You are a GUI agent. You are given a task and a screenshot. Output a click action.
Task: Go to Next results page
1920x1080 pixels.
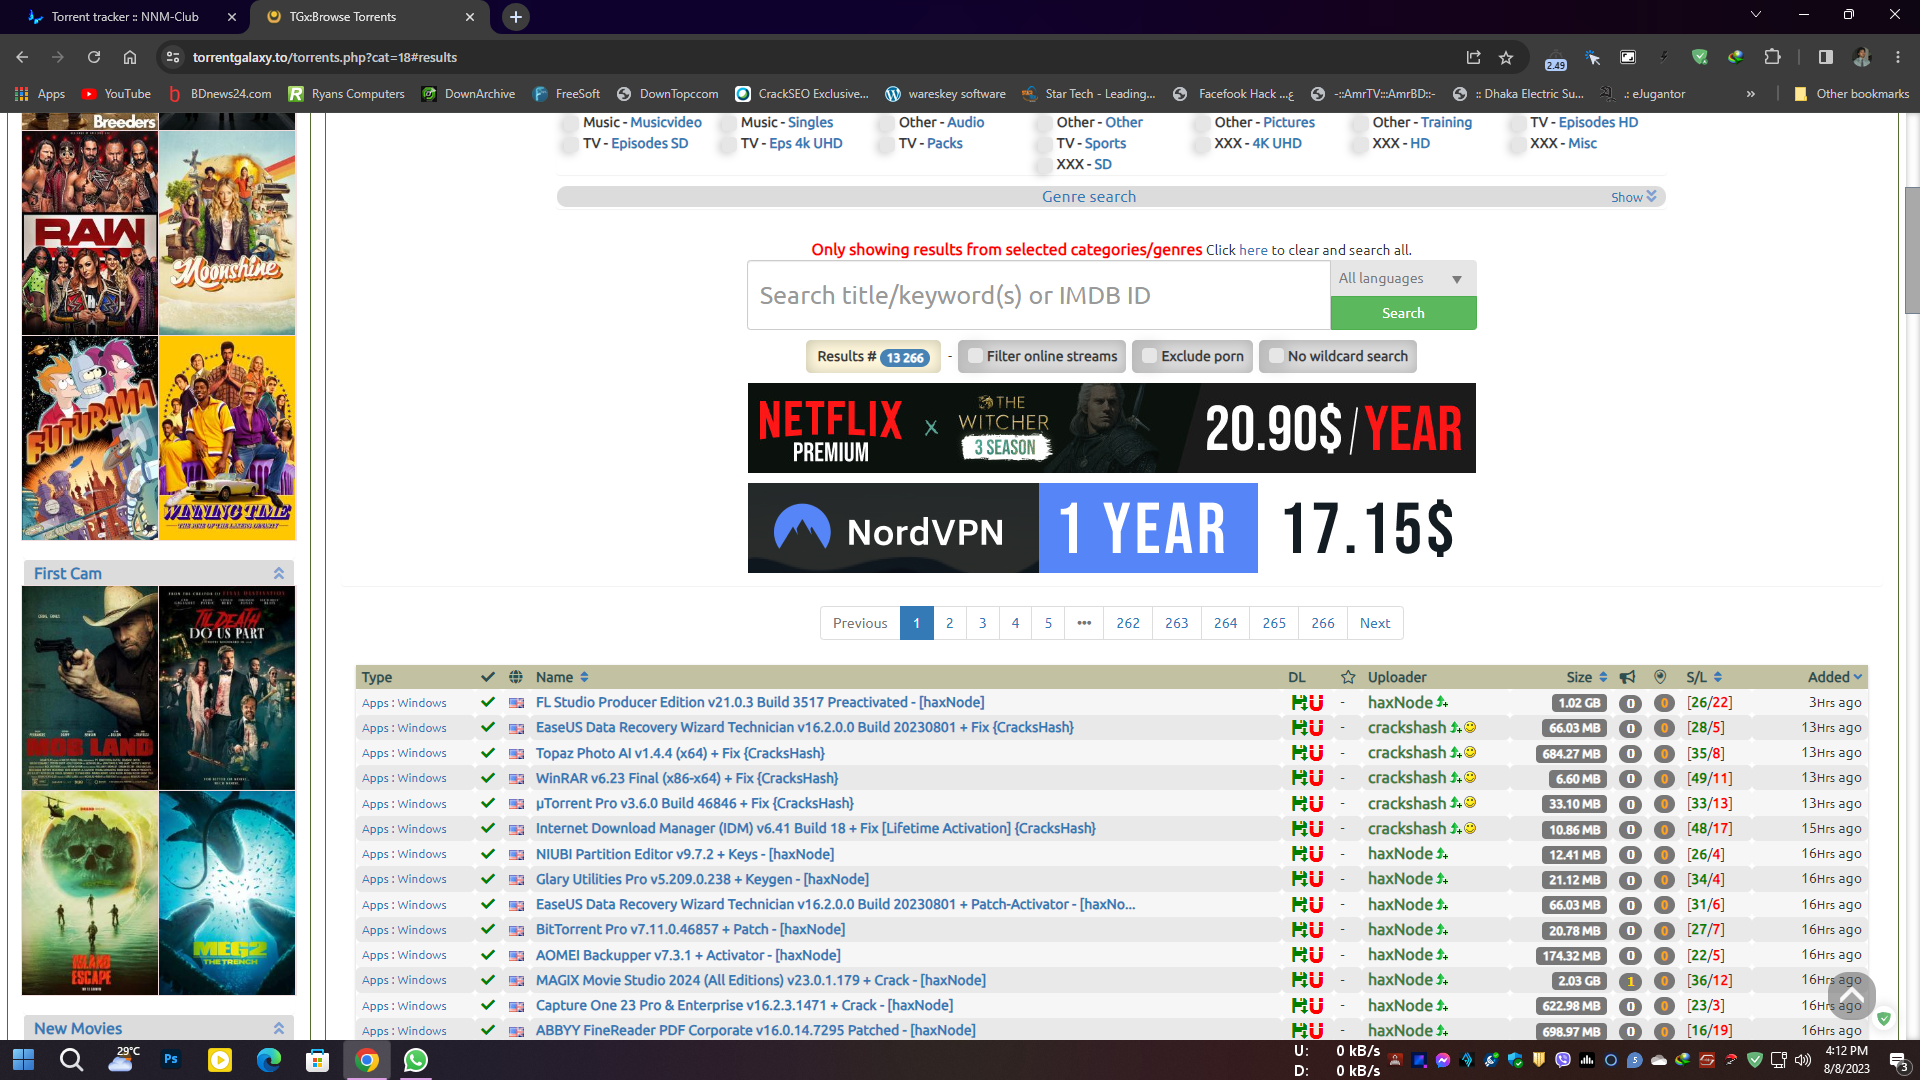(1375, 623)
